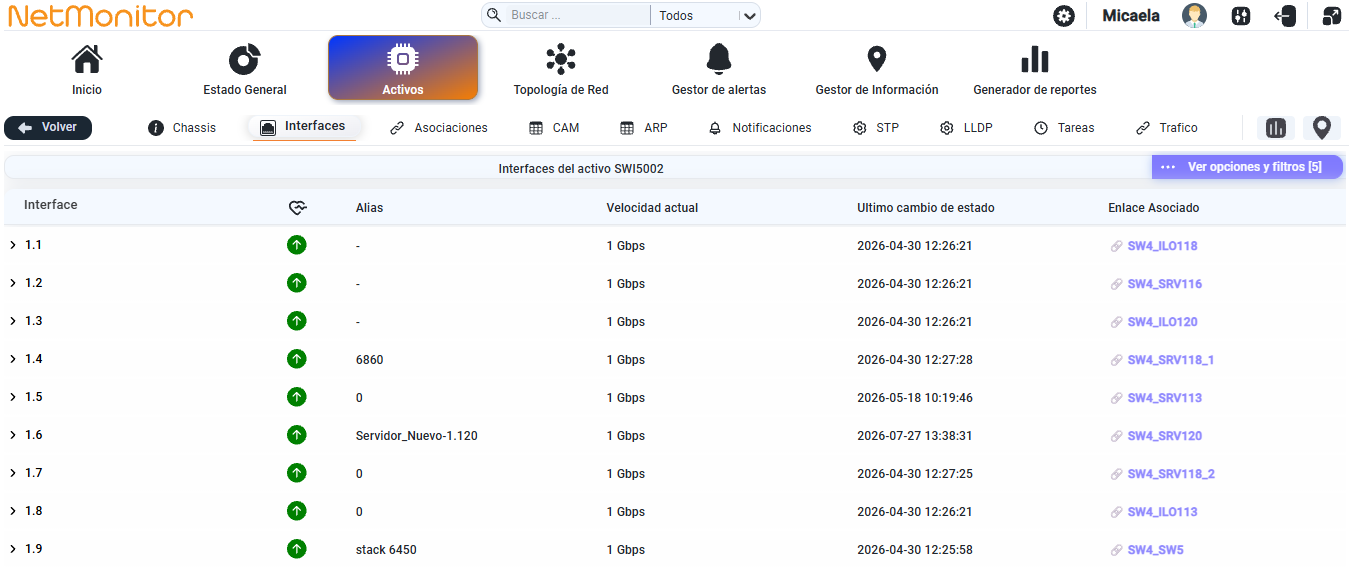Click the map location pin icon
The width and height of the screenshot is (1349, 577).
(x=1322, y=128)
